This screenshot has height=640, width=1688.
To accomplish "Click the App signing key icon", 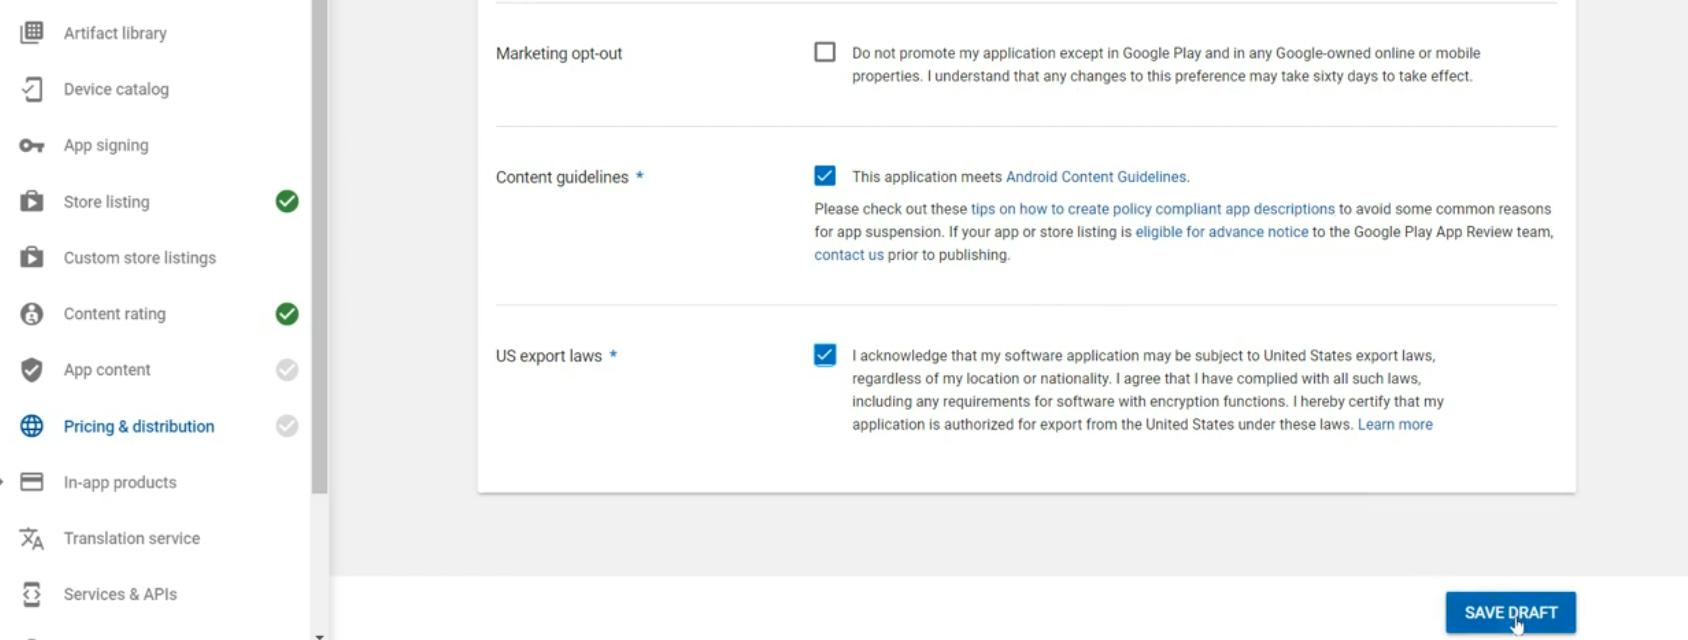I will [32, 146].
